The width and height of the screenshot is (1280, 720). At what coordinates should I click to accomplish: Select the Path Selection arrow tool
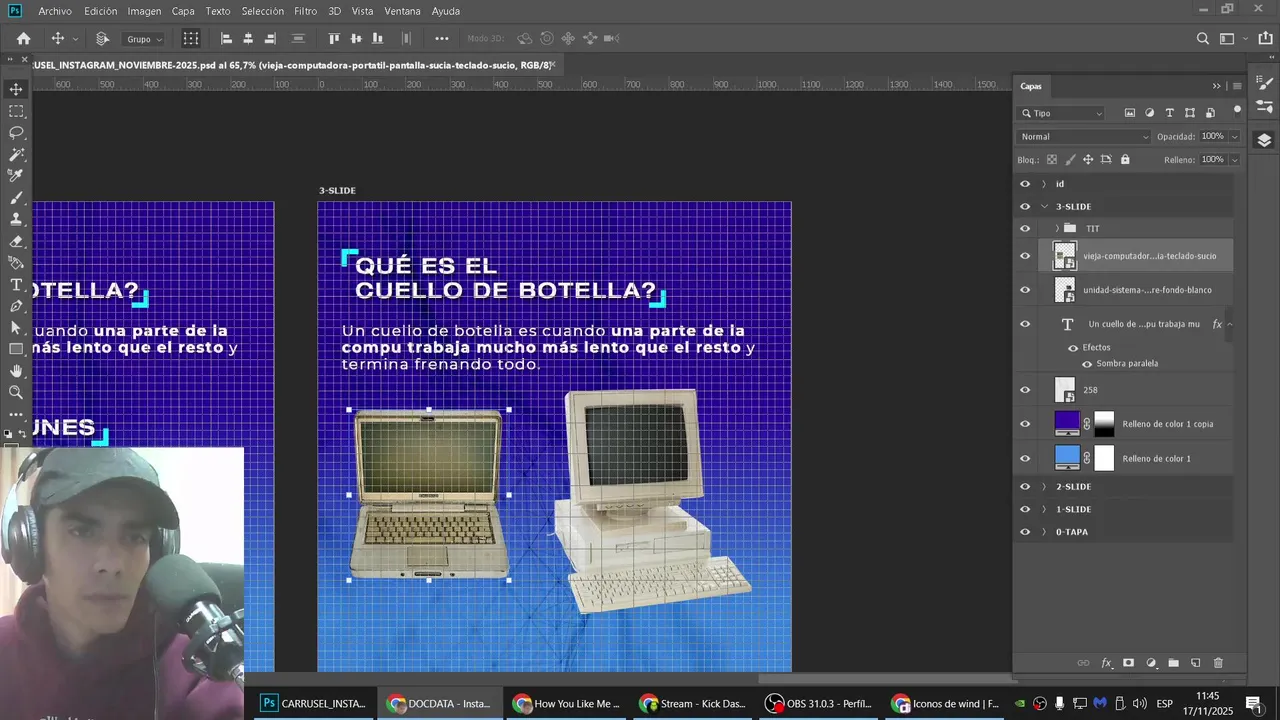tap(16, 328)
